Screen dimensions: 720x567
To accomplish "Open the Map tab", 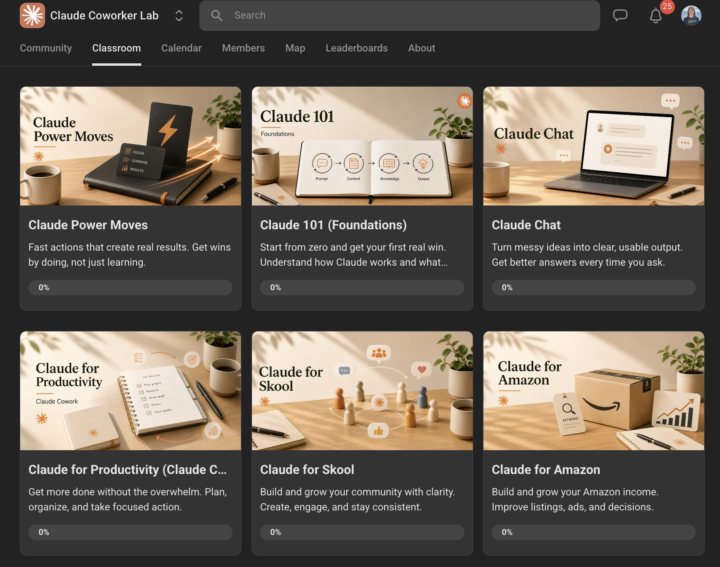I will coord(295,48).
